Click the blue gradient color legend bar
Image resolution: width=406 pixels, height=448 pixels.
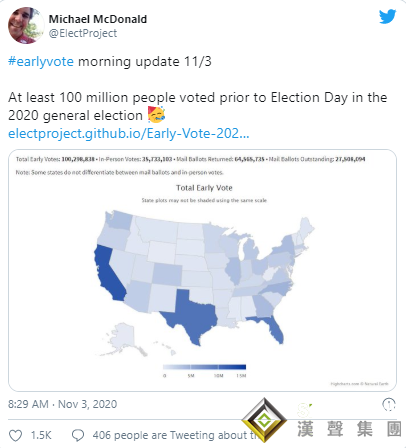click(204, 367)
